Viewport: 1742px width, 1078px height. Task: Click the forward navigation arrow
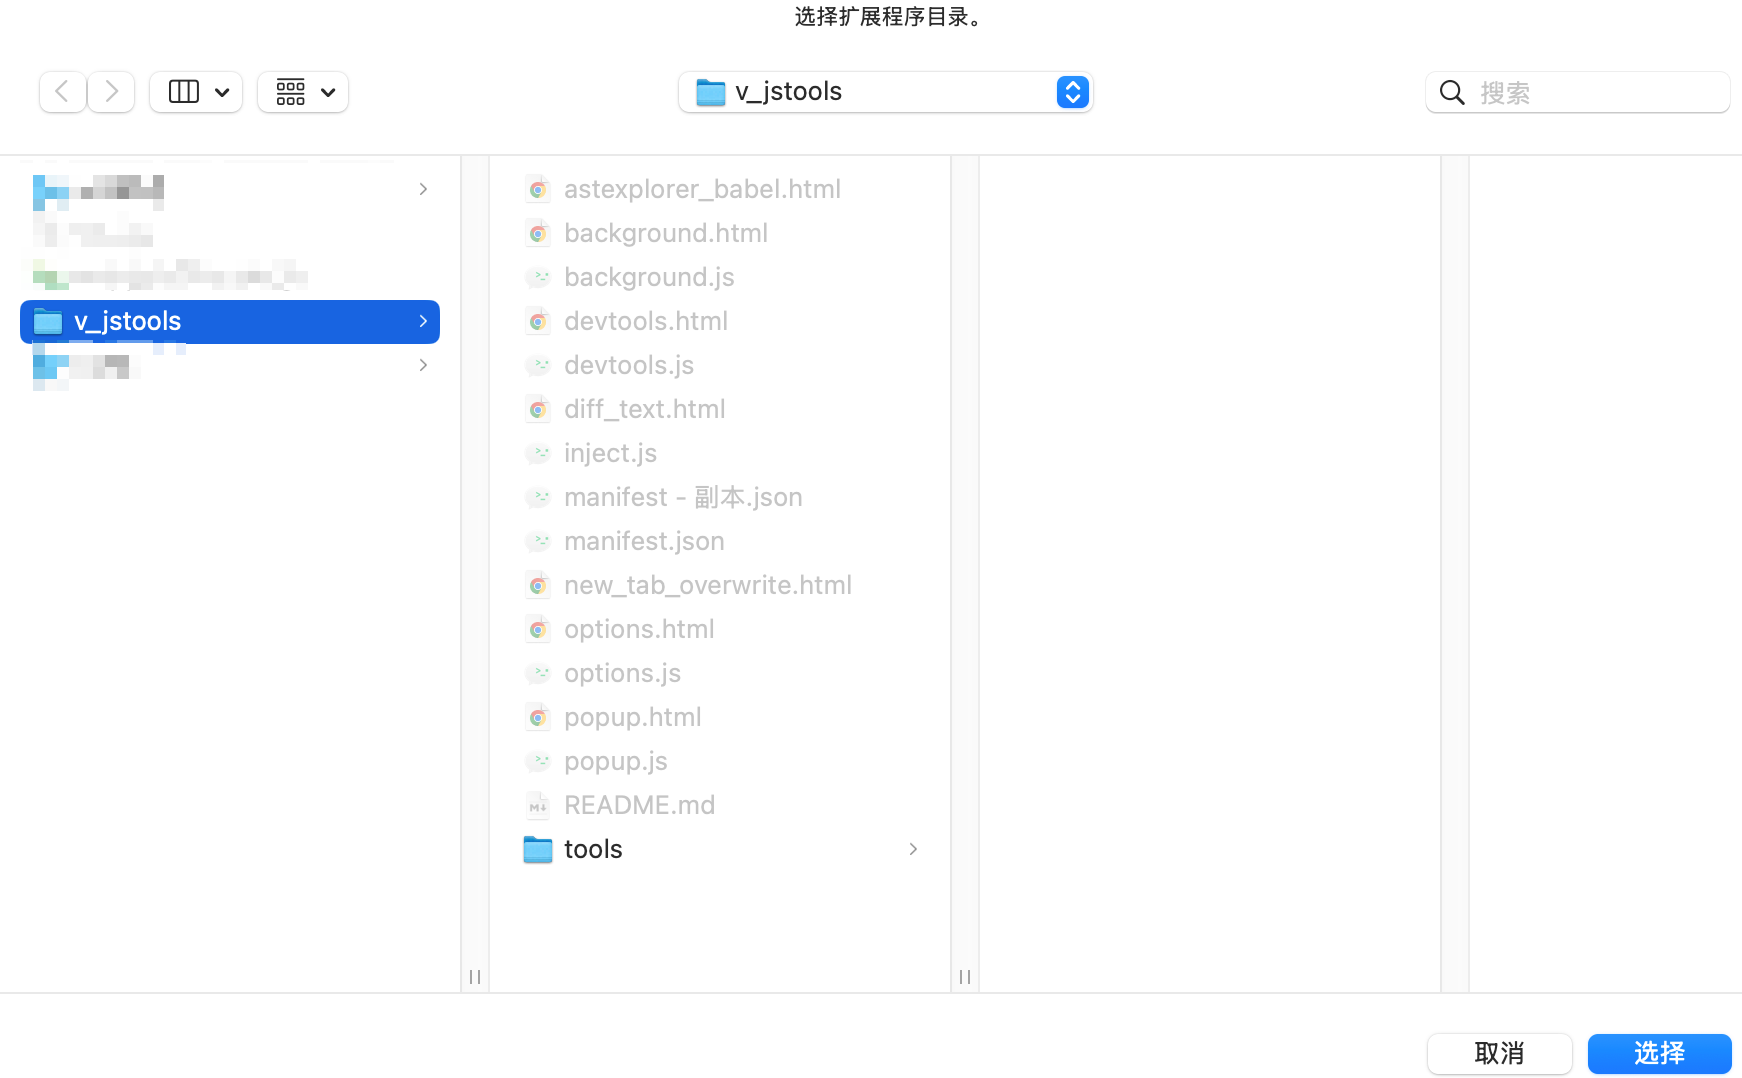(x=111, y=92)
